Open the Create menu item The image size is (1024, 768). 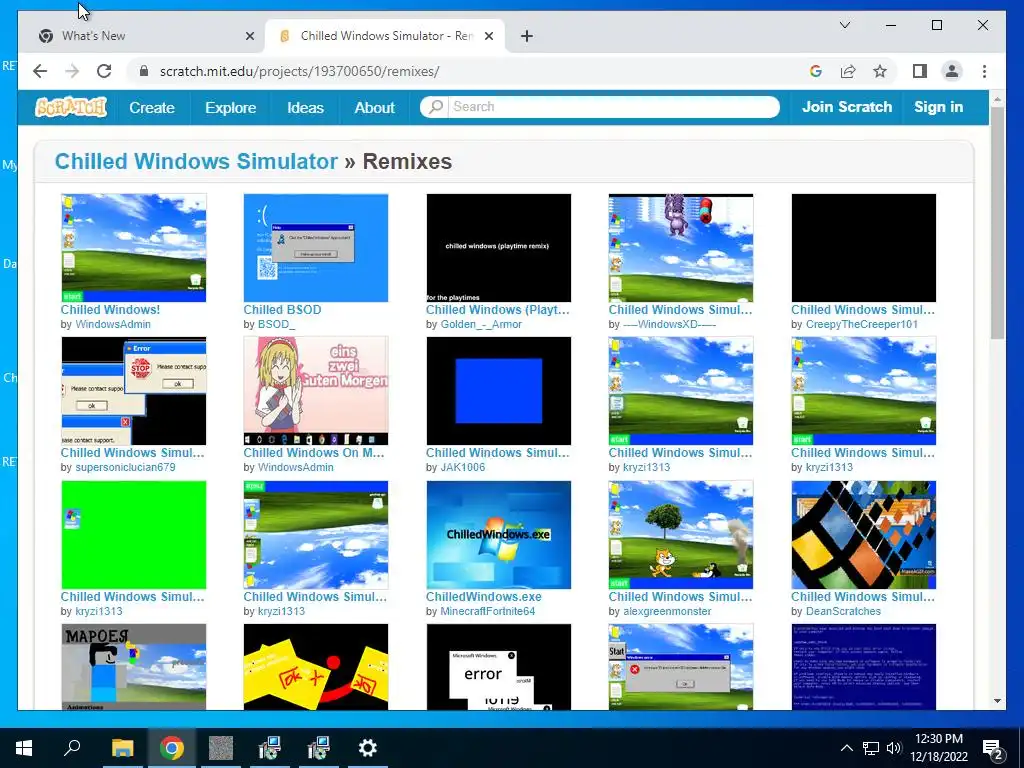(152, 108)
